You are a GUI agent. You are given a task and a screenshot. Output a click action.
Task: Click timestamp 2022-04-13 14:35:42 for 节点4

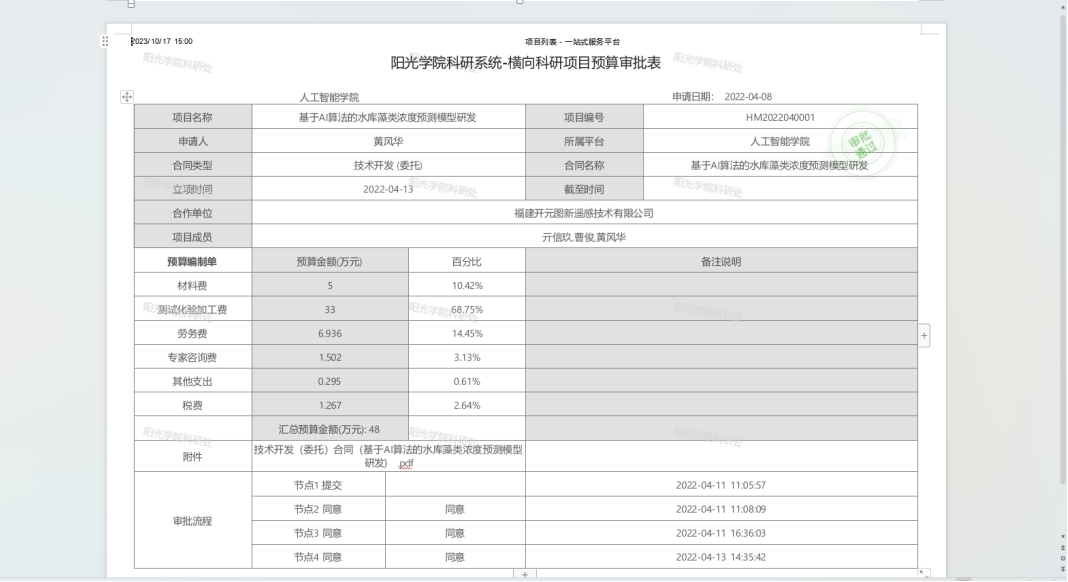(x=721, y=557)
